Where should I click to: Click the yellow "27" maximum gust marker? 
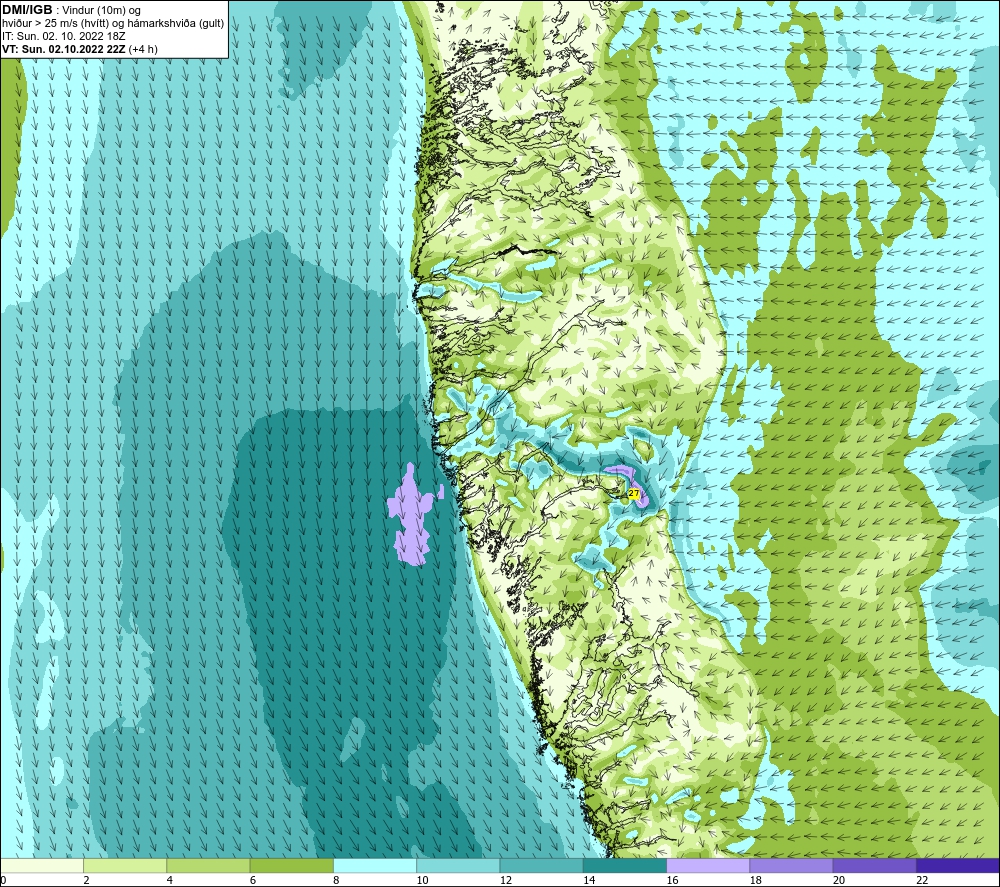634,493
